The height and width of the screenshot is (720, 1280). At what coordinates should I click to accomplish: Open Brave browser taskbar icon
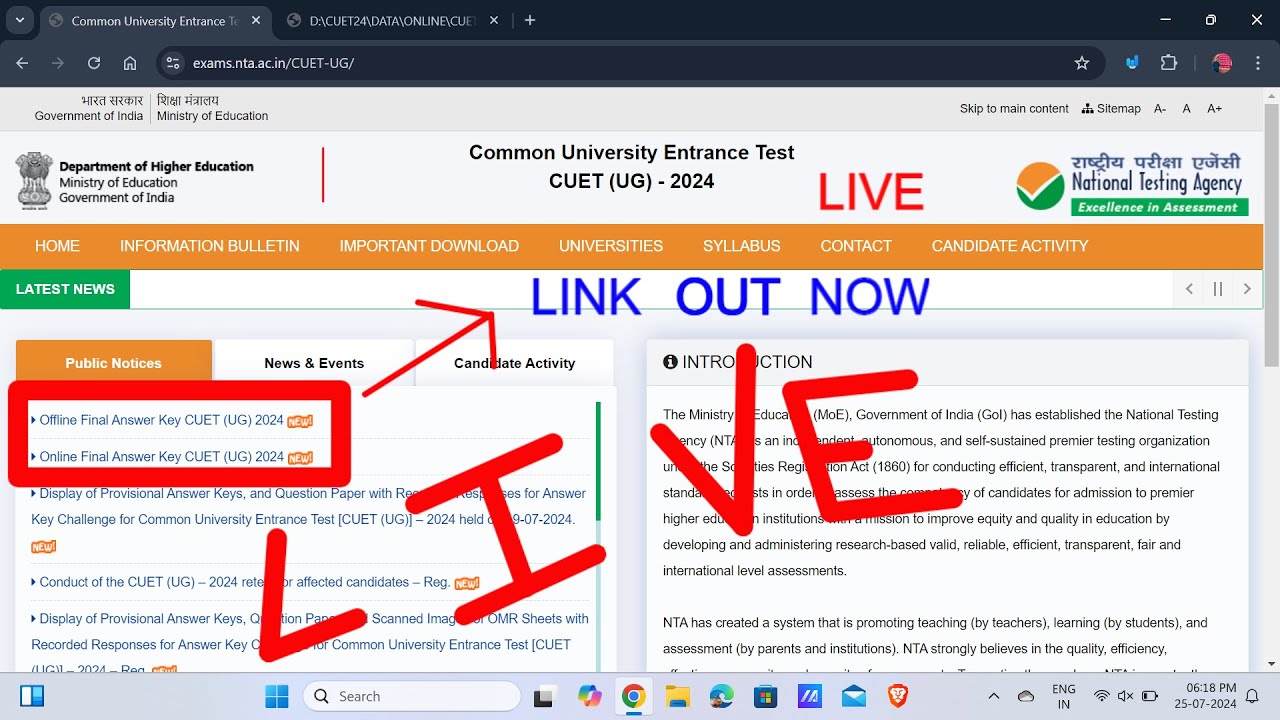(898, 696)
